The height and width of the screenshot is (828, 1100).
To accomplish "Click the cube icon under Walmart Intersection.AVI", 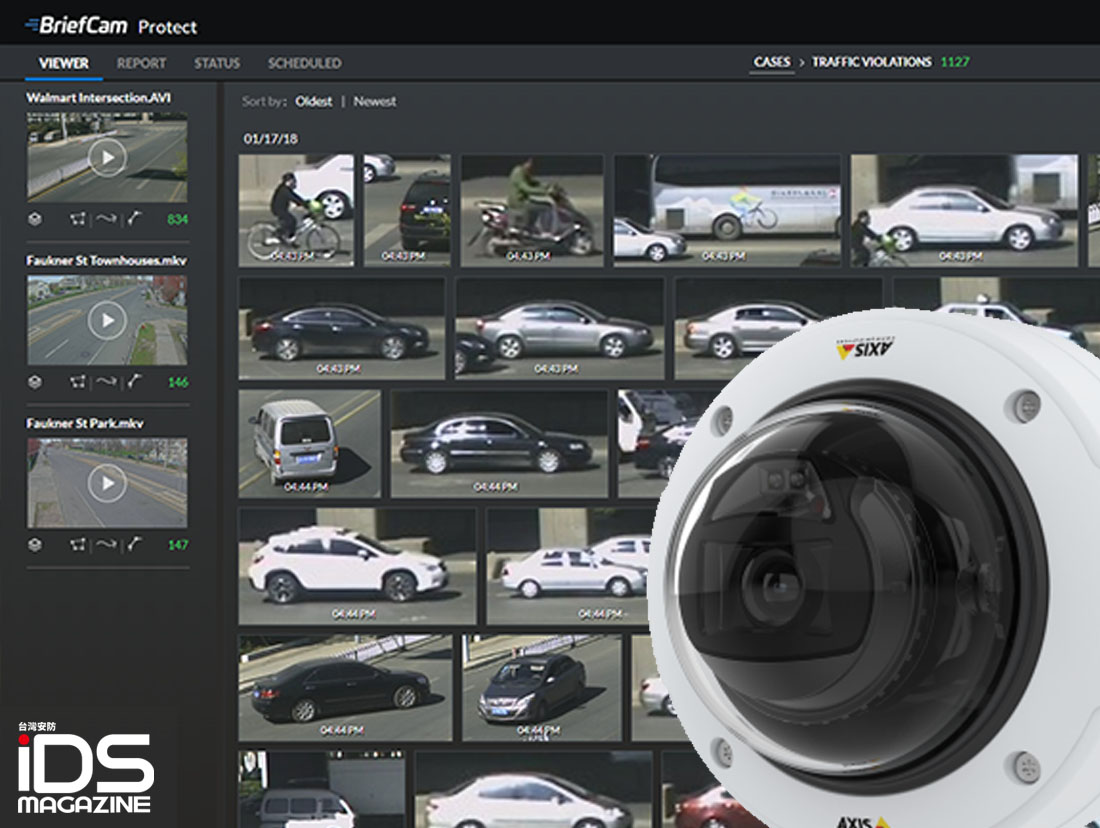I will coord(35,219).
